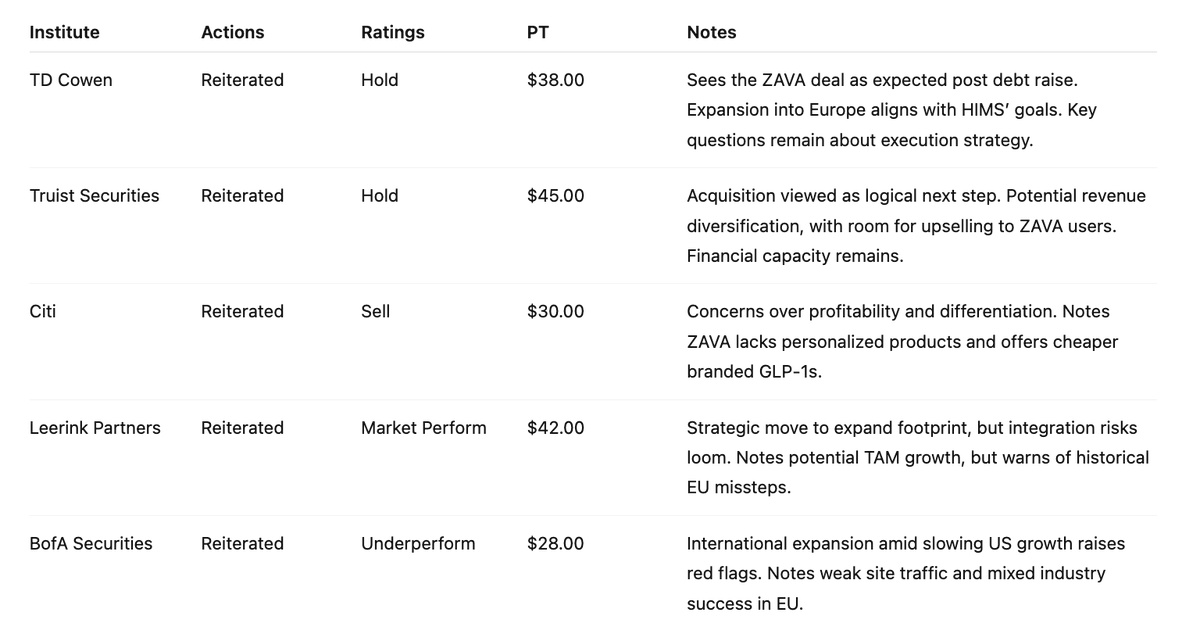
Task: Click the $30.00 price target
Action: pyautogui.click(x=556, y=312)
